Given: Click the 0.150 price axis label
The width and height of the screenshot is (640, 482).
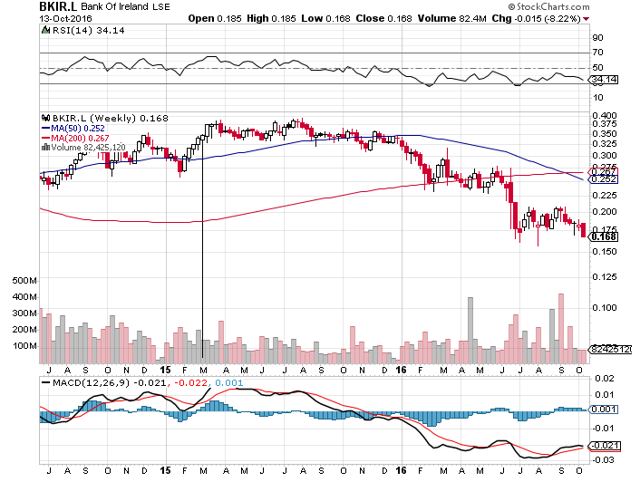Looking at the screenshot, I should (604, 252).
